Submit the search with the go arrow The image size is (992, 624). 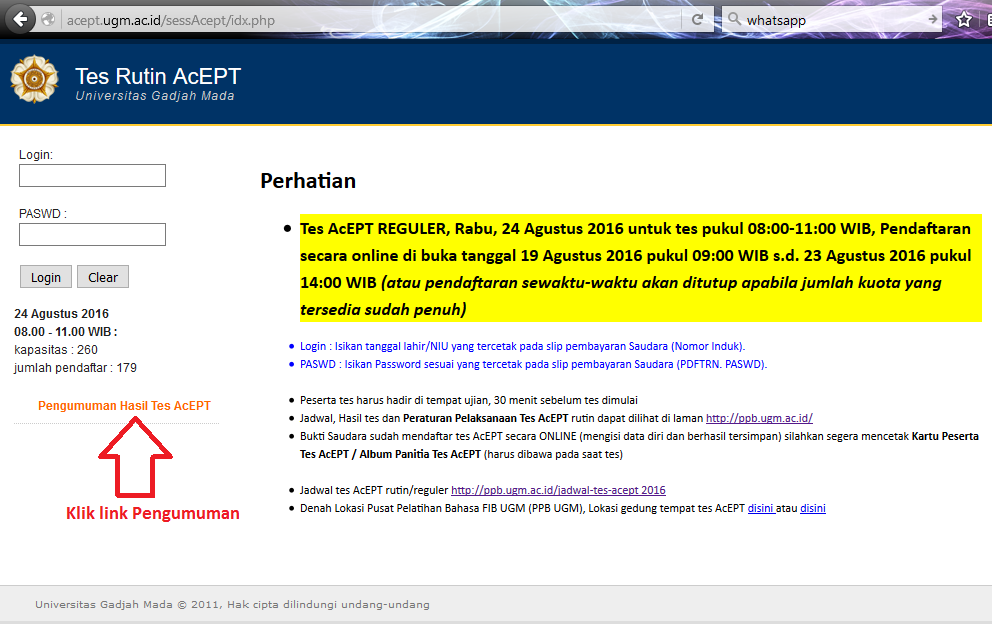tap(933, 20)
